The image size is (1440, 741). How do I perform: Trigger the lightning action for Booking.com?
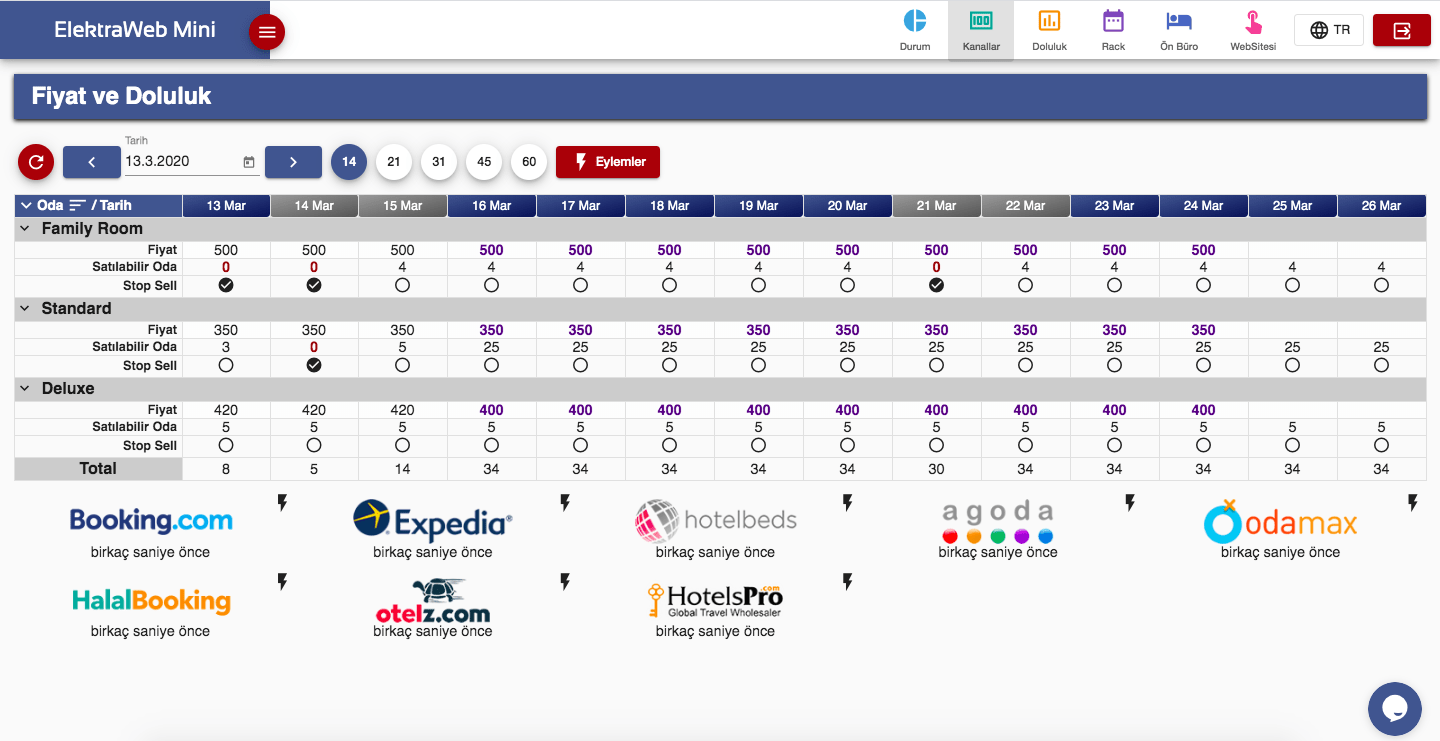click(282, 502)
